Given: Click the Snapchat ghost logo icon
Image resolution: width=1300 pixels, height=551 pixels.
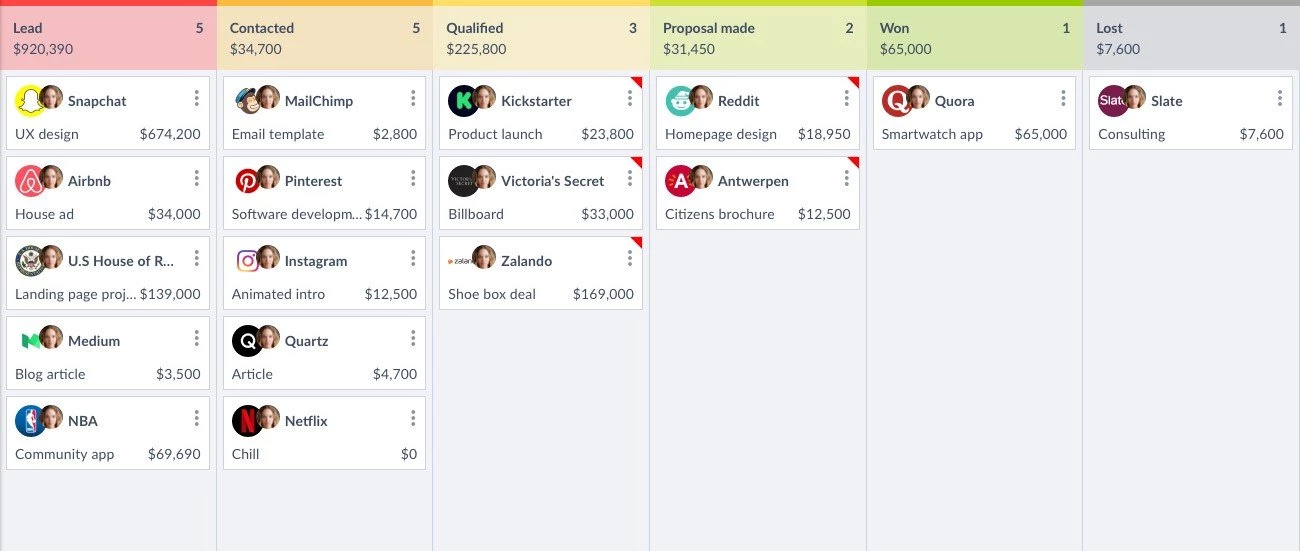Looking at the screenshot, I should (x=28, y=101).
